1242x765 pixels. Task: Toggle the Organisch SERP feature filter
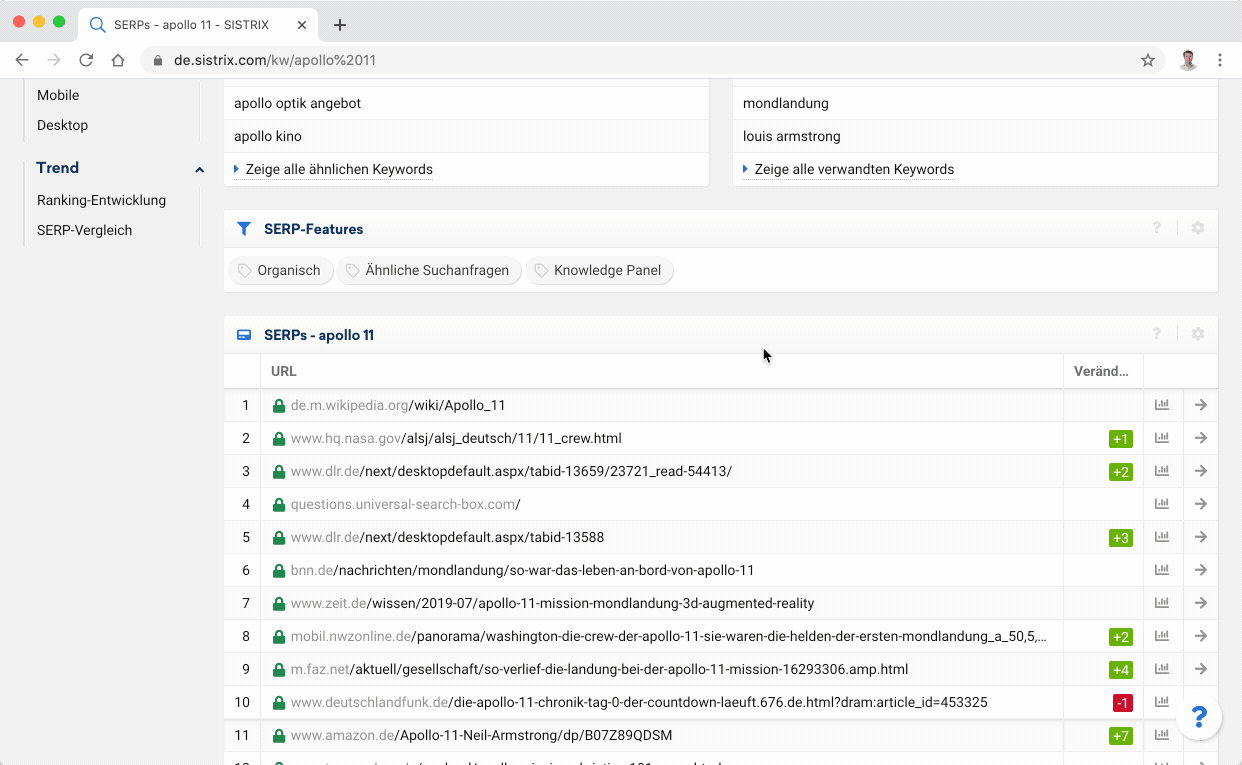pyautogui.click(x=280, y=270)
